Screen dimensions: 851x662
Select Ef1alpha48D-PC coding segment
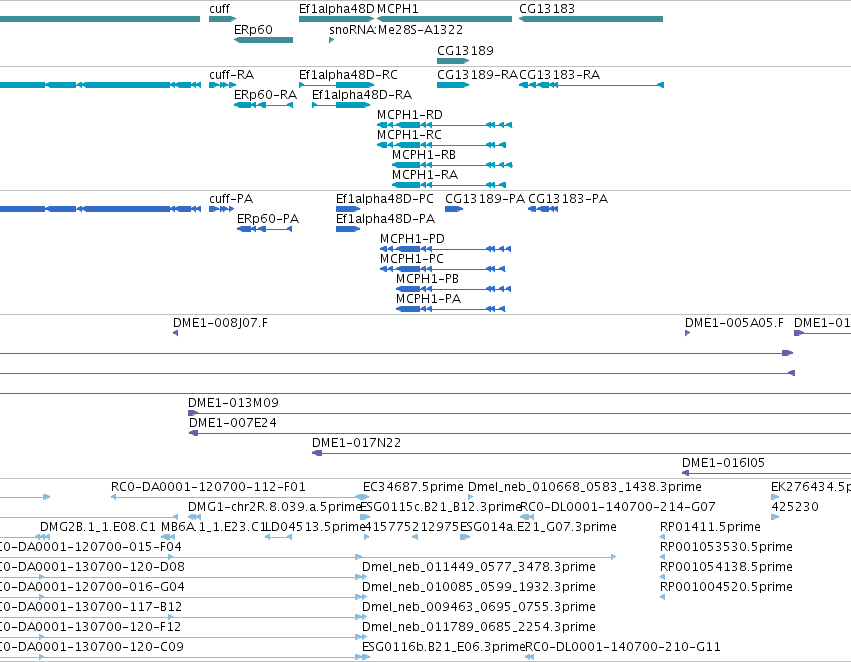click(x=348, y=209)
